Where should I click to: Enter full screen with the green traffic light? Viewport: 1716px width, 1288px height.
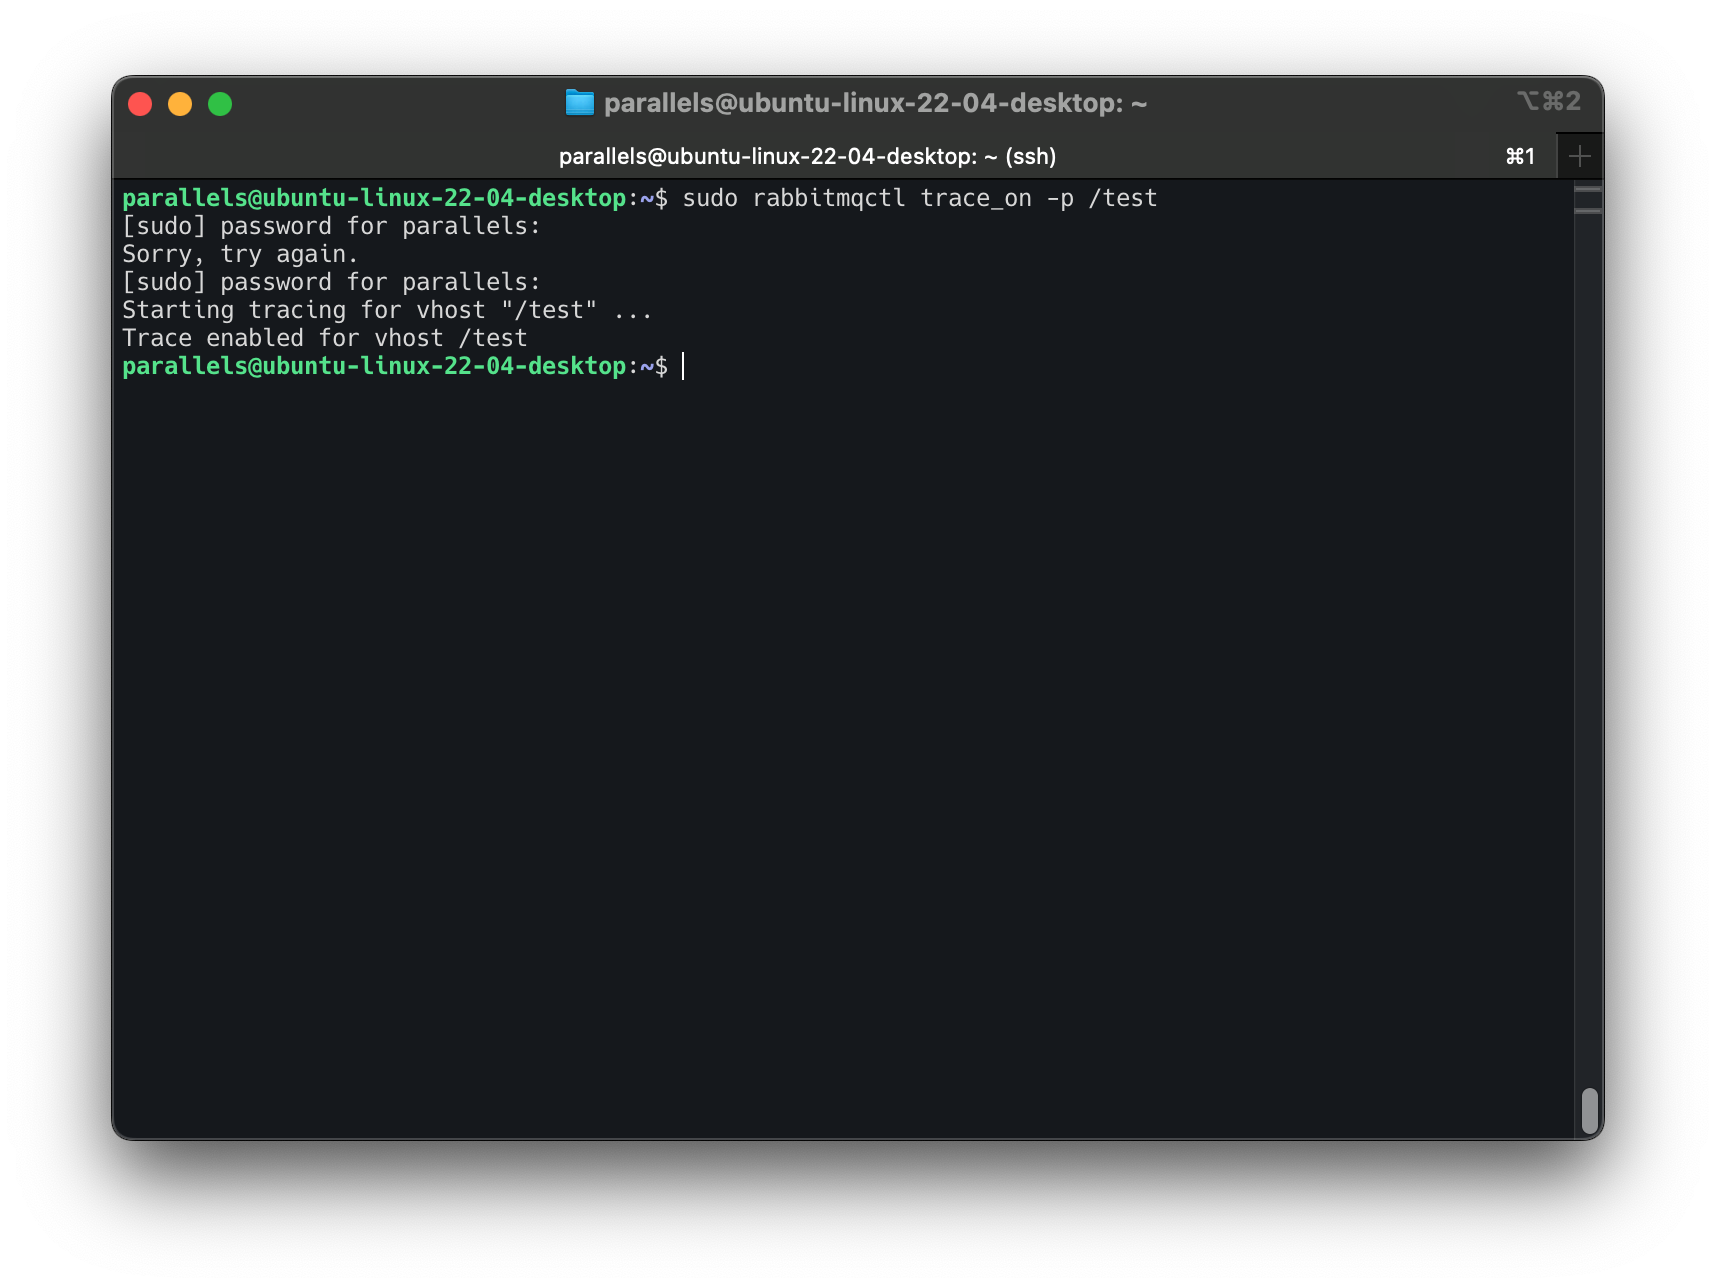tap(220, 103)
